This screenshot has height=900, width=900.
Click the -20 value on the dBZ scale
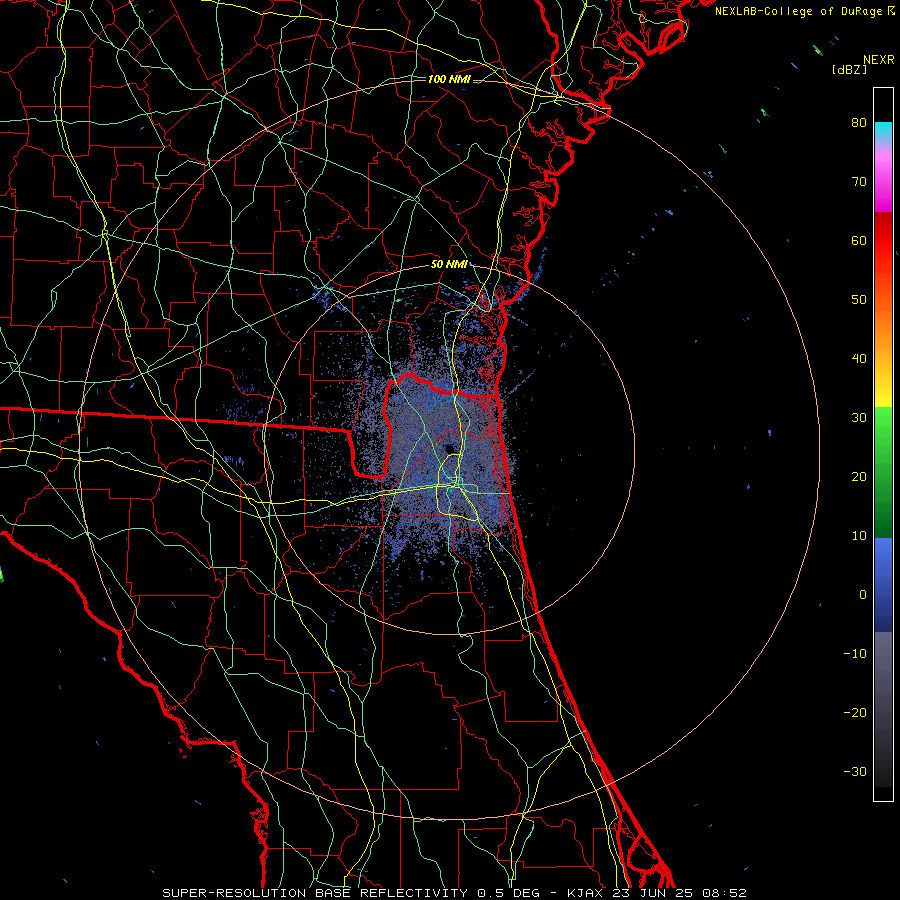coord(855,712)
